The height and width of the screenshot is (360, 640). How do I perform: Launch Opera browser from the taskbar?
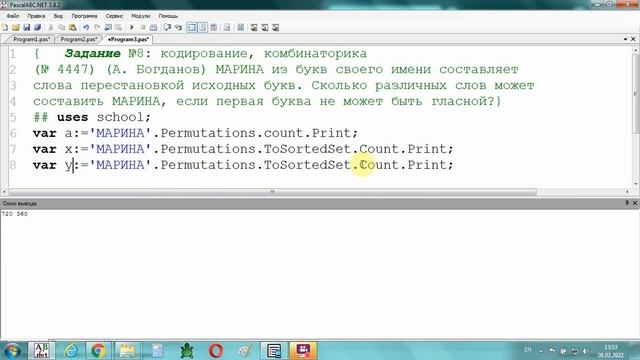pos(216,351)
